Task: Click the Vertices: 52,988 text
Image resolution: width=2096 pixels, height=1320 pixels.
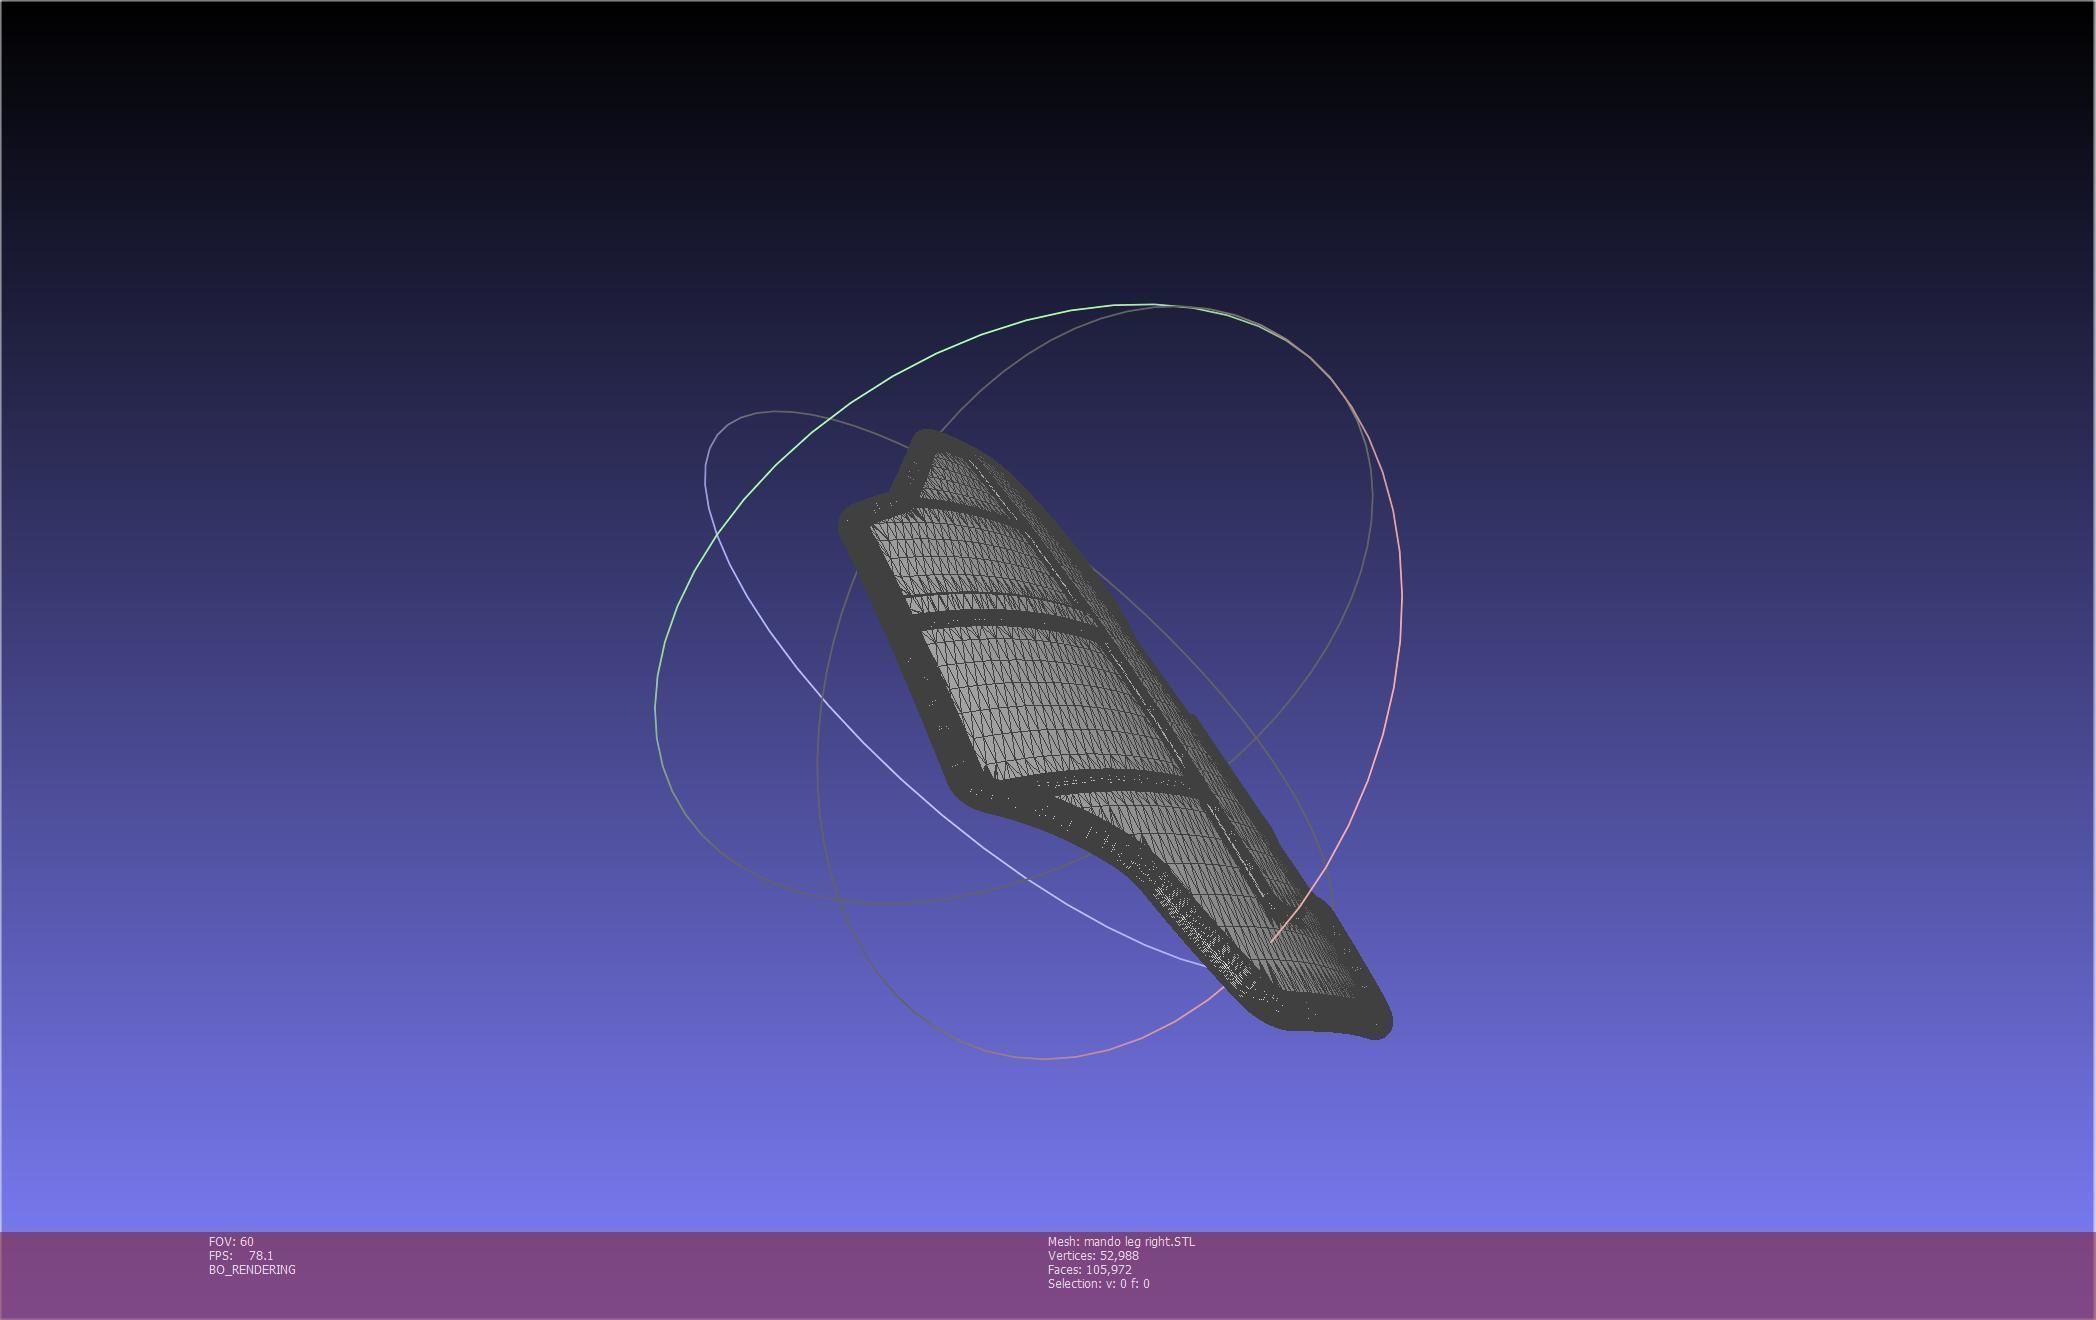Action: tap(1093, 1255)
